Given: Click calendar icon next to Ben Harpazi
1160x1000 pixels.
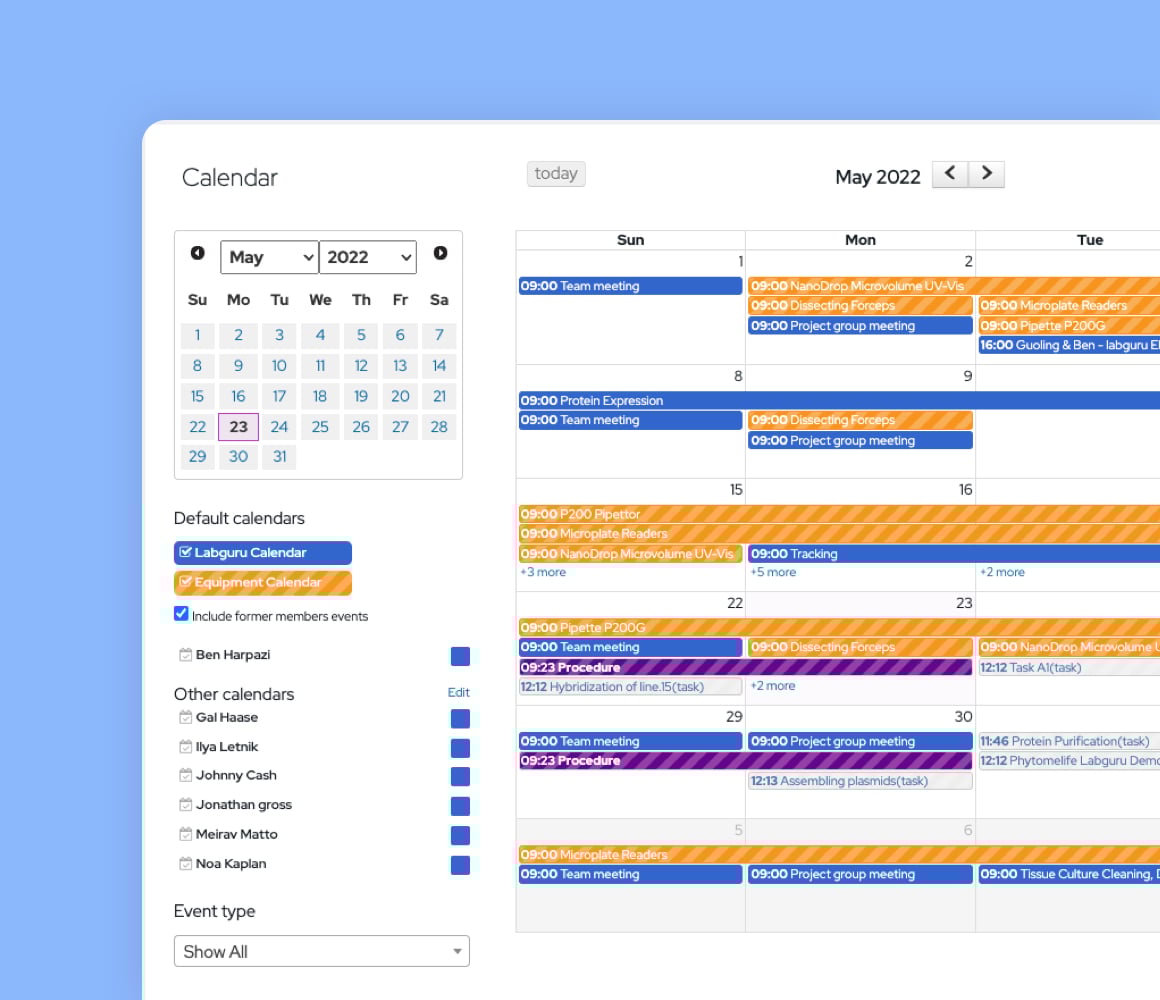Looking at the screenshot, I should [185, 655].
